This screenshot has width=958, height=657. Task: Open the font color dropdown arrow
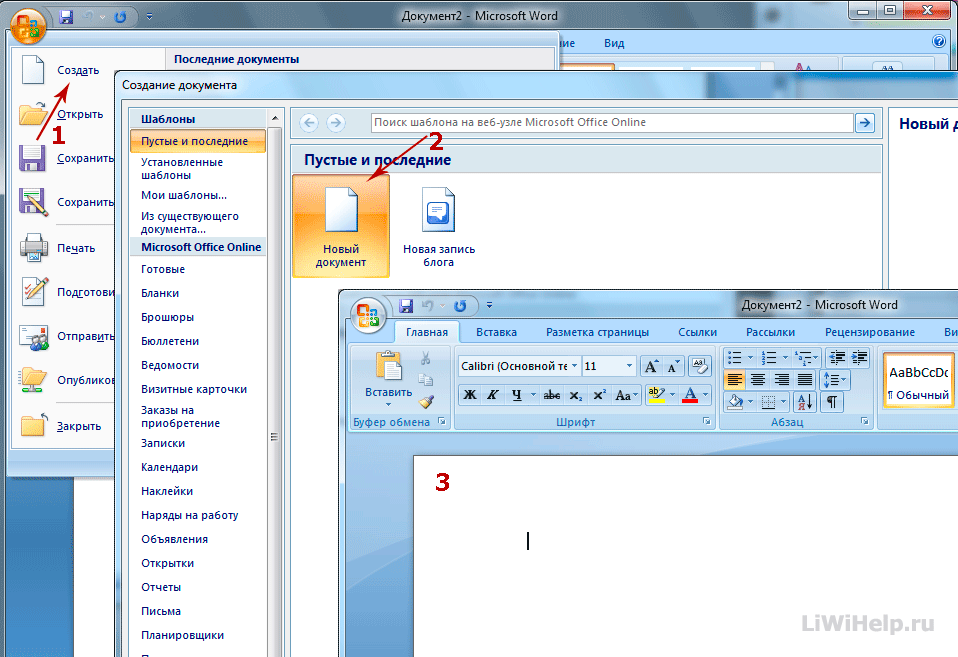[x=706, y=395]
